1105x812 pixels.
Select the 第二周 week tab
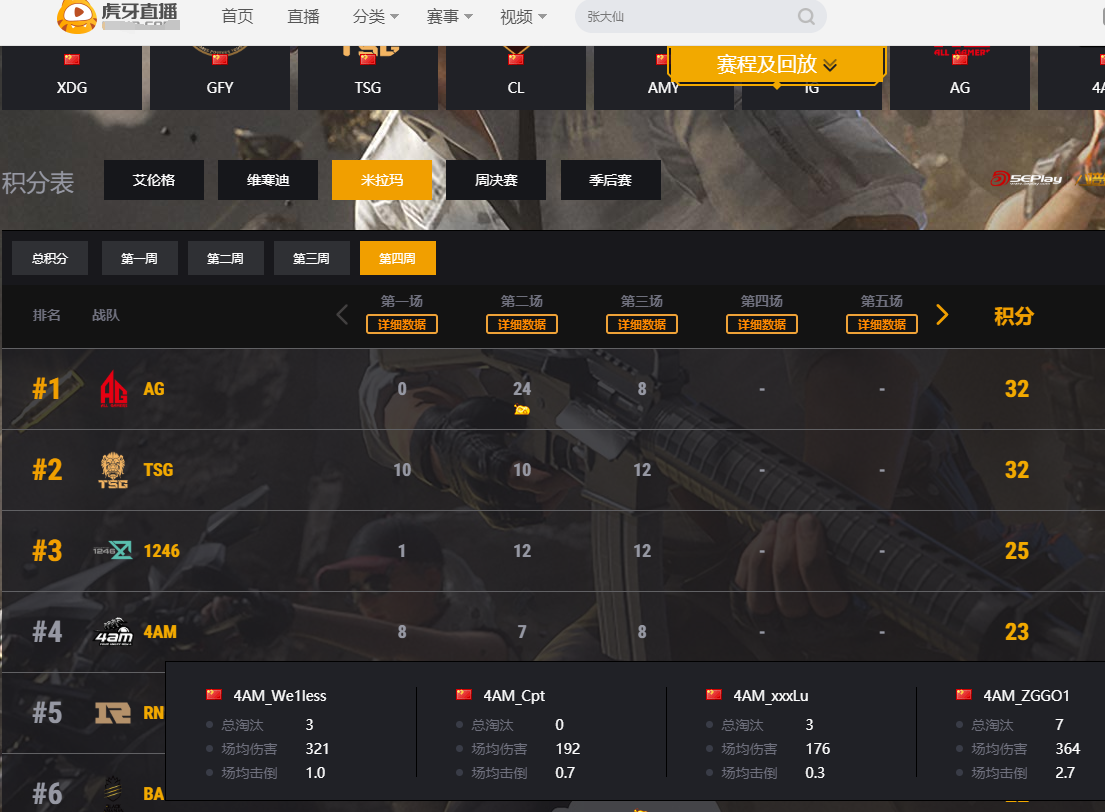pyautogui.click(x=226, y=258)
